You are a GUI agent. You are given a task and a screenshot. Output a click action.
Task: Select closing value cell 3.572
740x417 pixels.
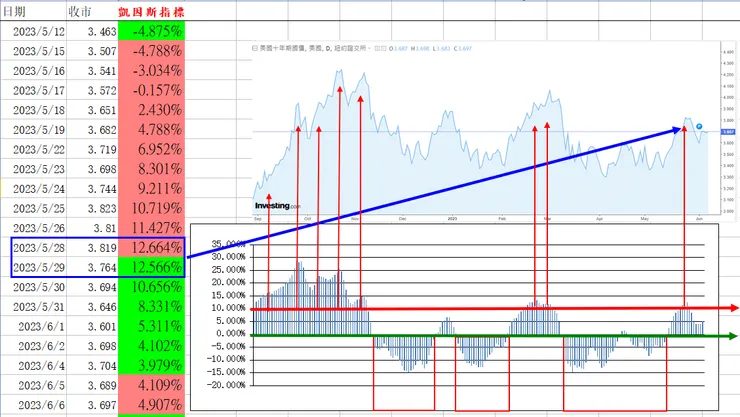coord(92,90)
